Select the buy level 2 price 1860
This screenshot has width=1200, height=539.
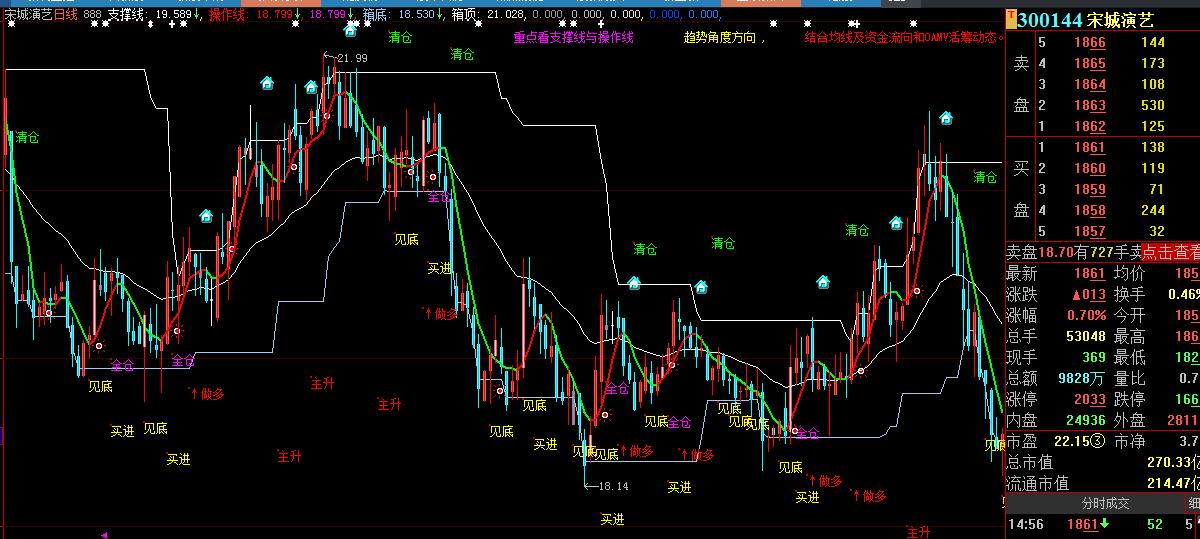pos(1089,169)
